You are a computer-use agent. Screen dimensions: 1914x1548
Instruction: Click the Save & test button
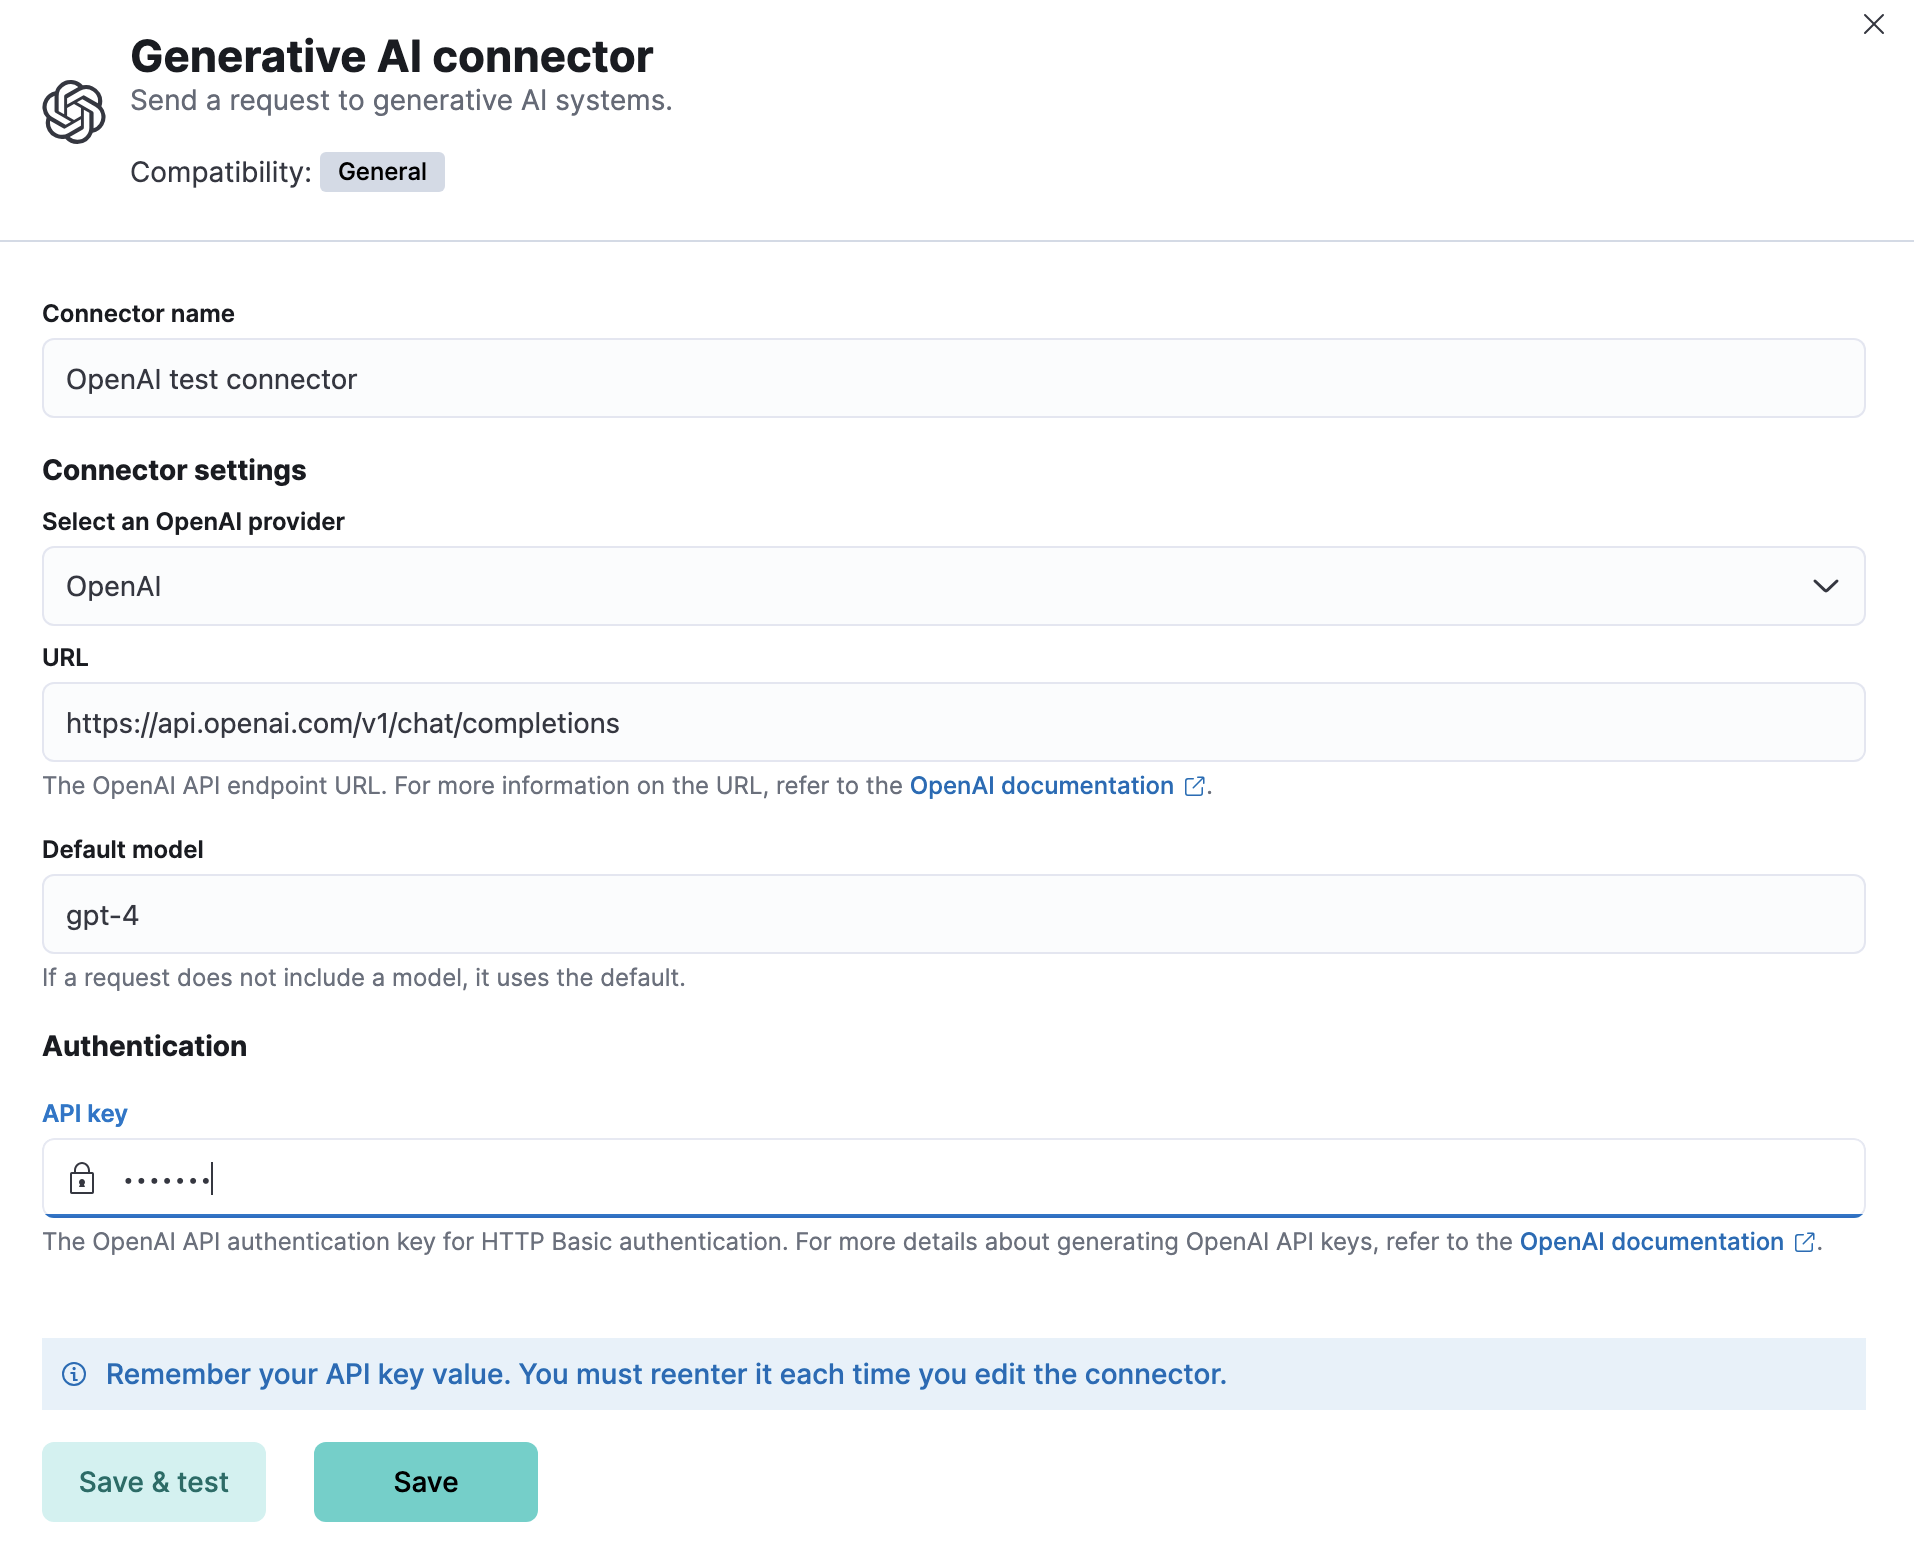click(x=153, y=1481)
